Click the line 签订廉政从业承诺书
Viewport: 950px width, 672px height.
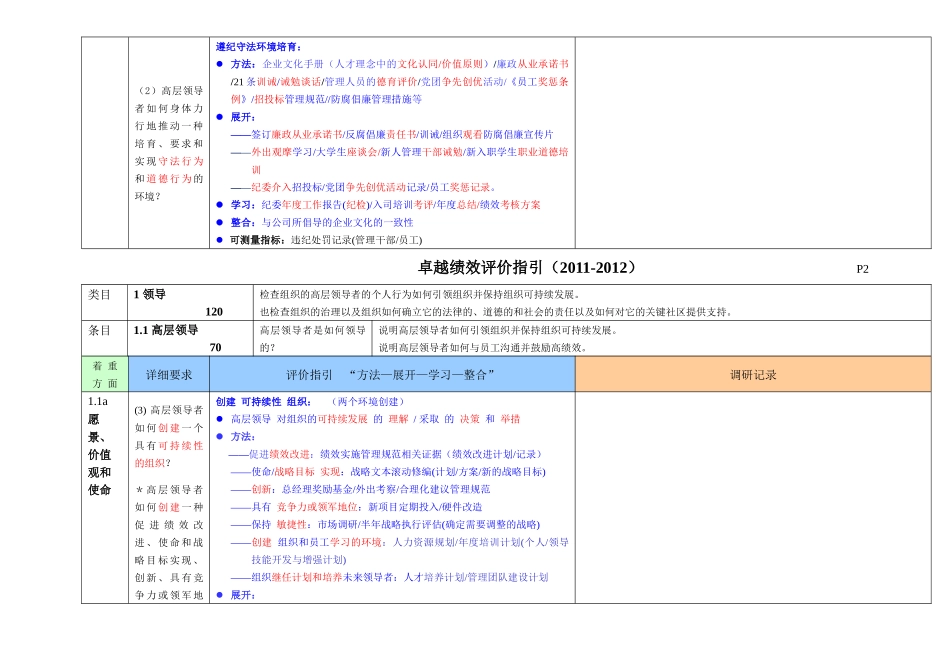392,135
